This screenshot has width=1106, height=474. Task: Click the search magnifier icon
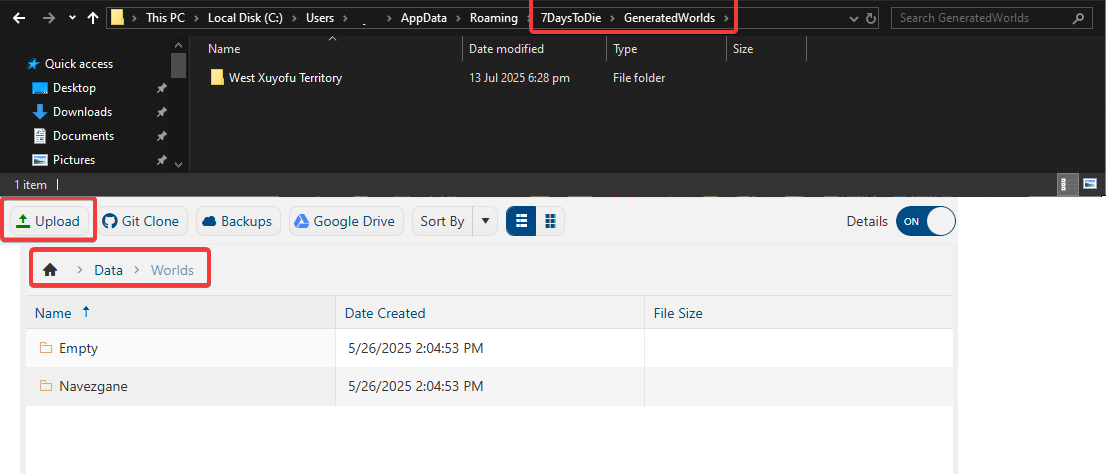pos(1078,18)
